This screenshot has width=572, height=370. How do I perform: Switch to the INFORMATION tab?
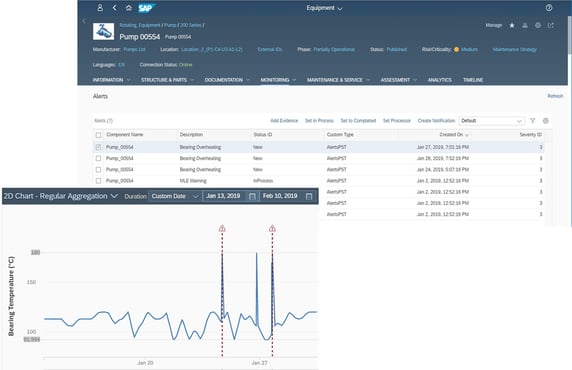[x=108, y=80]
